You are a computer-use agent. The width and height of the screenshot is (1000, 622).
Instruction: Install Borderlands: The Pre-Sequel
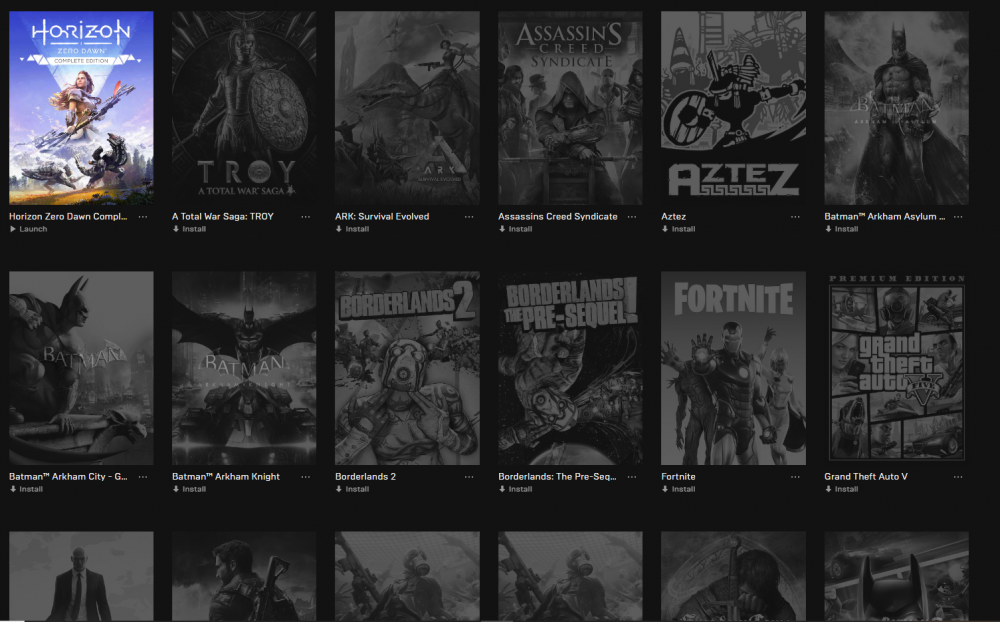[516, 489]
